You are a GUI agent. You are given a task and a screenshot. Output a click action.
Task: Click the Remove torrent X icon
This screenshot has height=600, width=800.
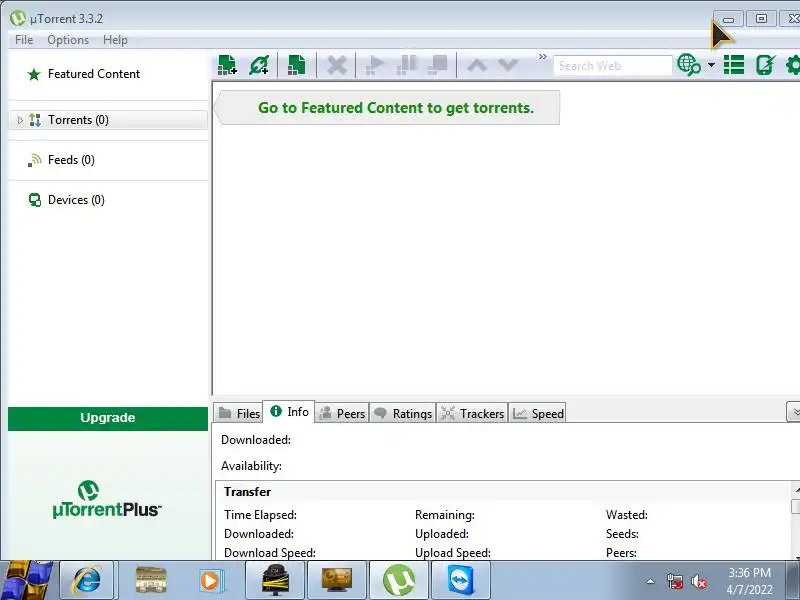point(337,65)
